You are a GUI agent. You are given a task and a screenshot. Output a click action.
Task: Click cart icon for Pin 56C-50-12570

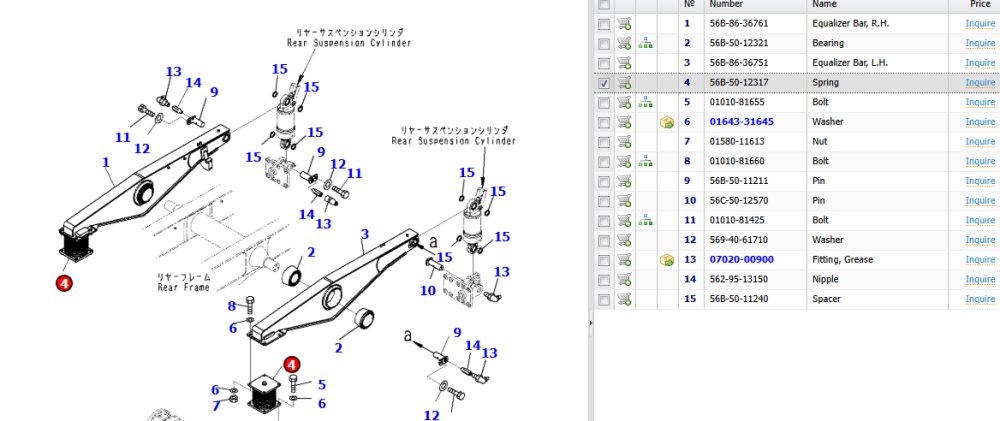[x=624, y=202]
